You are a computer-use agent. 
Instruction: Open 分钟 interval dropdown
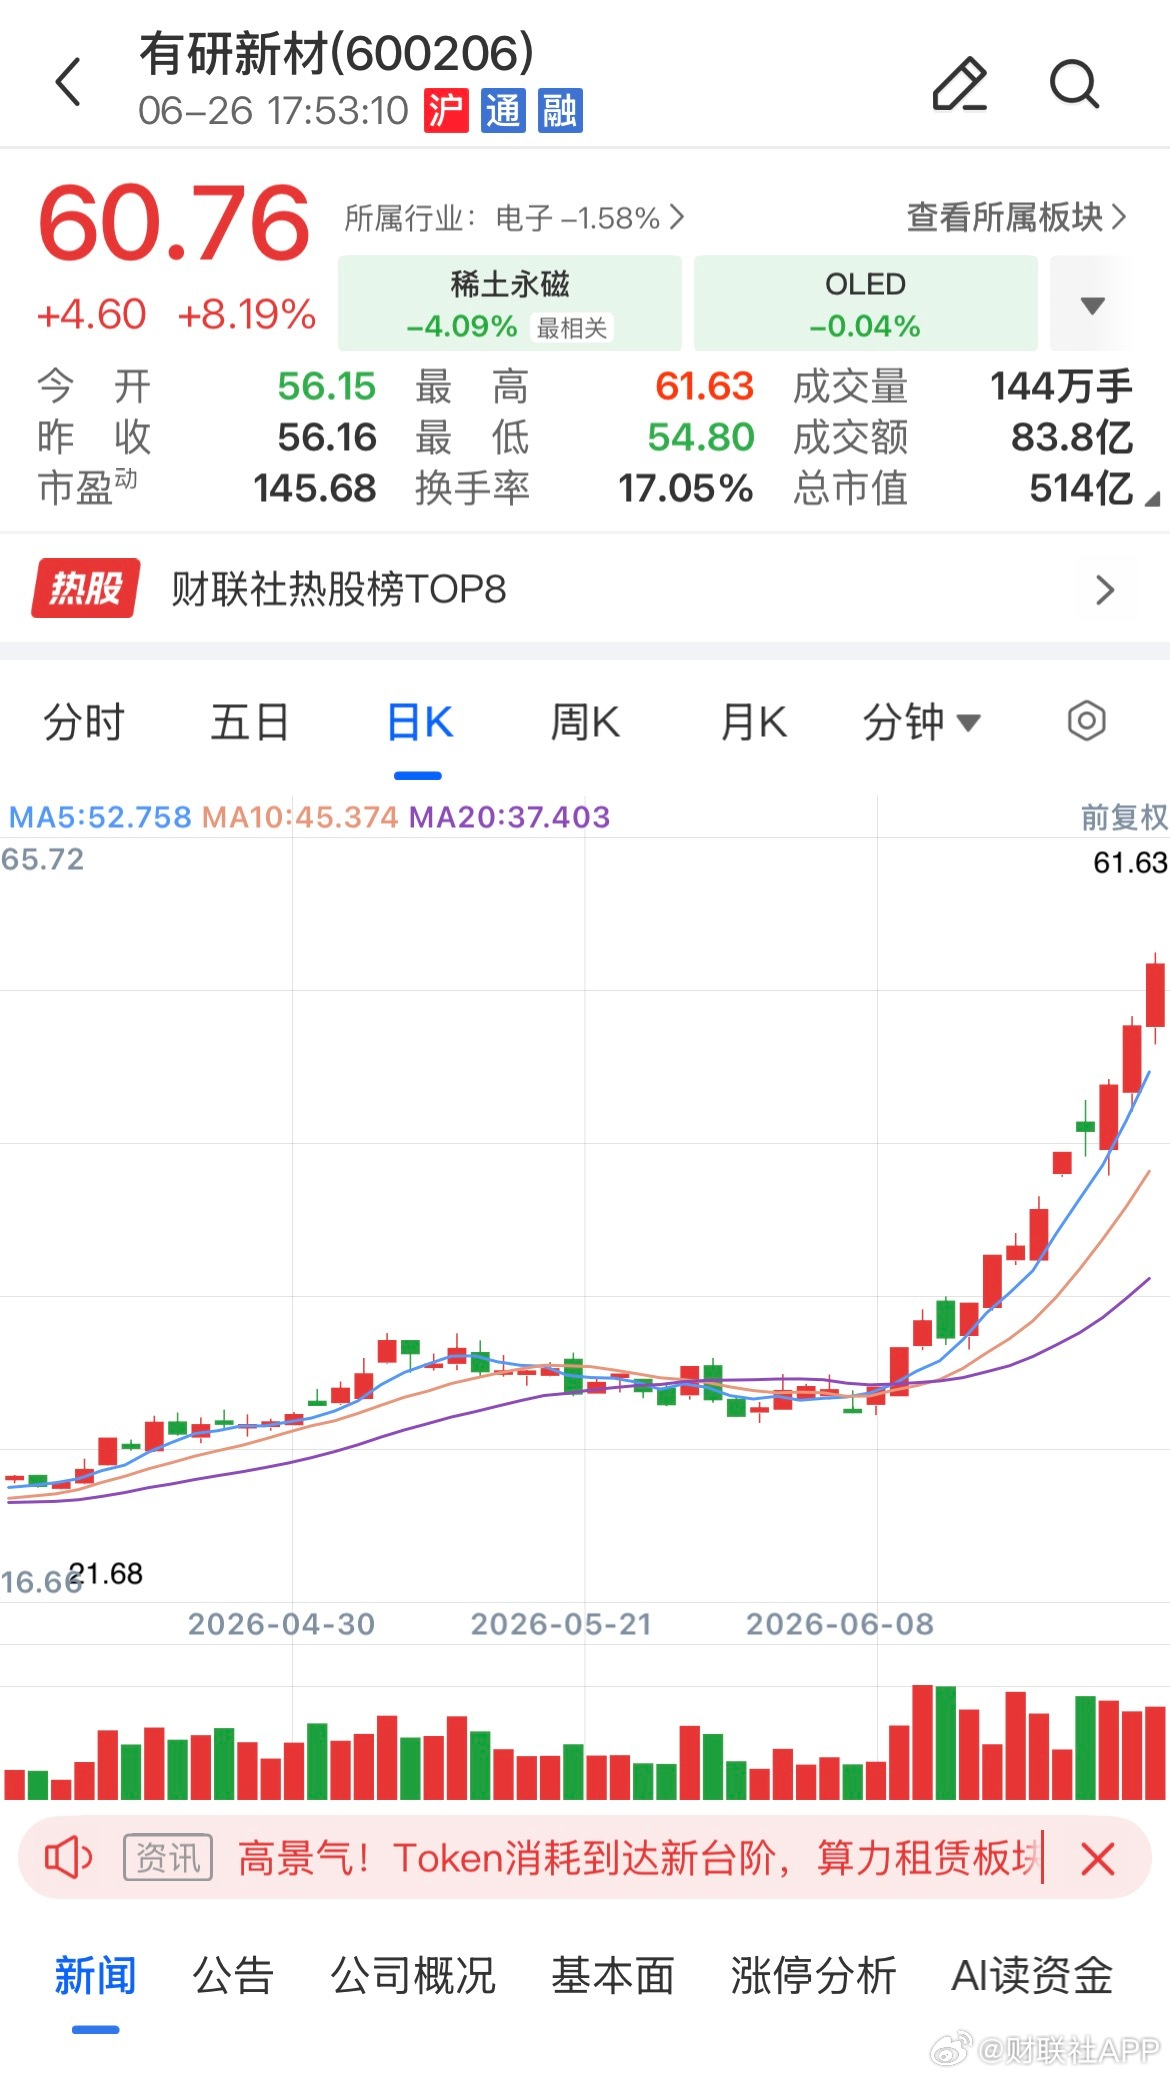click(921, 722)
